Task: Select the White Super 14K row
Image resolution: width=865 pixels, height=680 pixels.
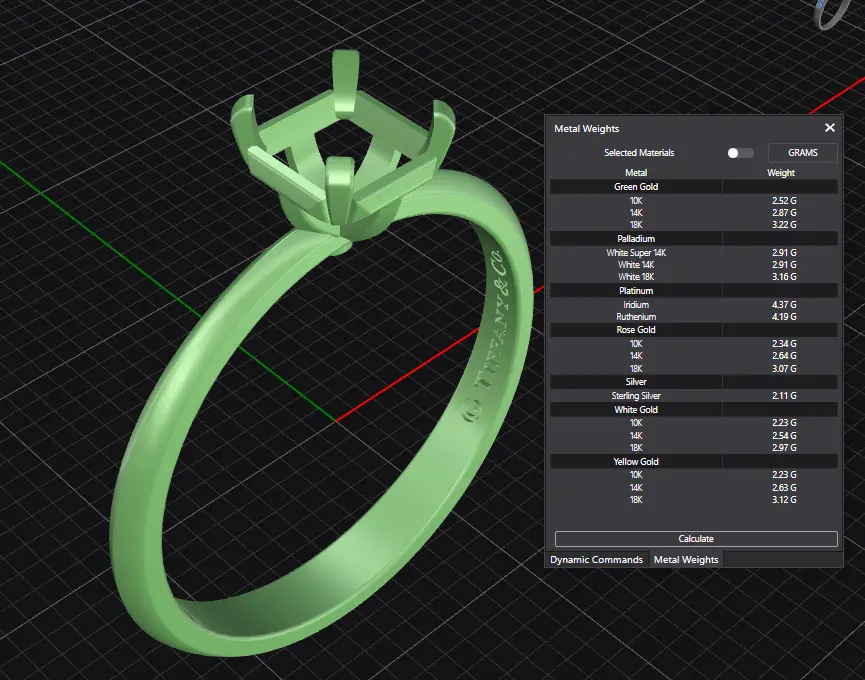Action: coord(693,253)
